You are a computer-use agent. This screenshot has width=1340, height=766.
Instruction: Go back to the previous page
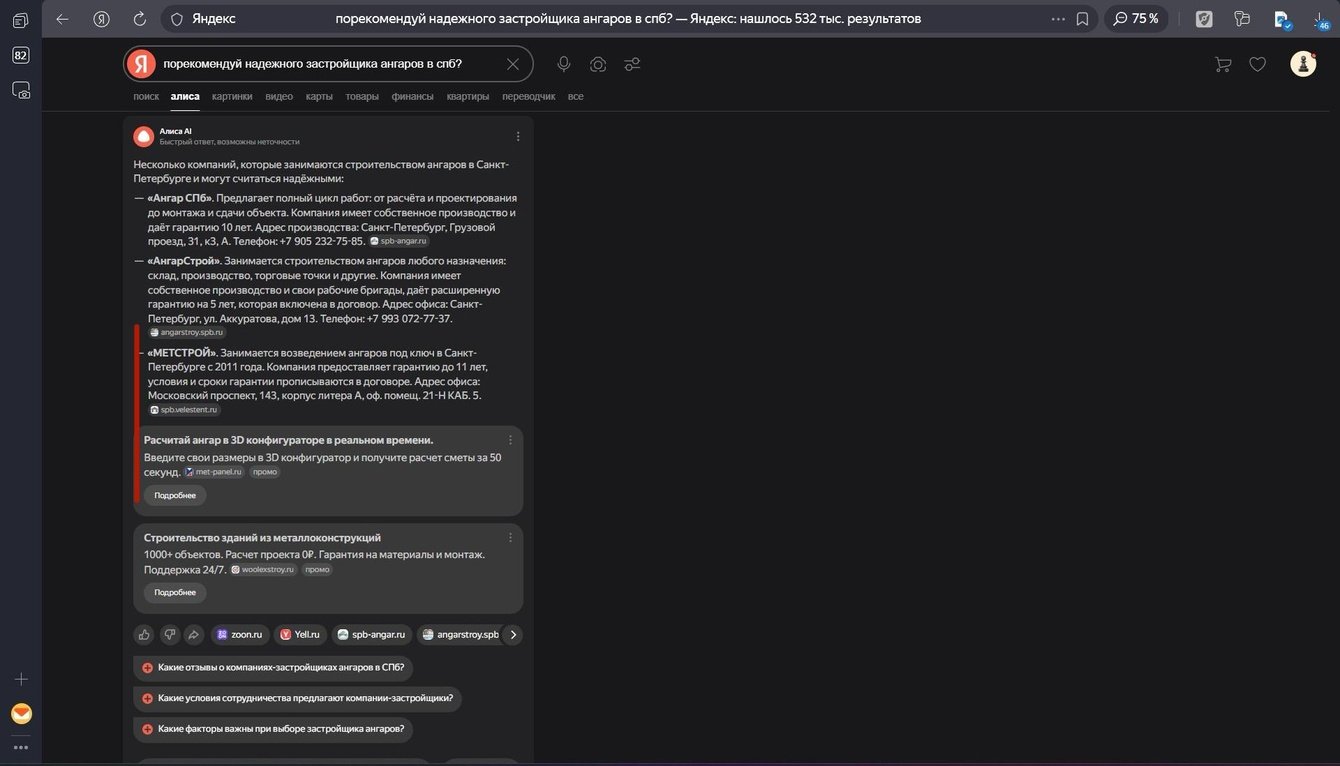(62, 18)
